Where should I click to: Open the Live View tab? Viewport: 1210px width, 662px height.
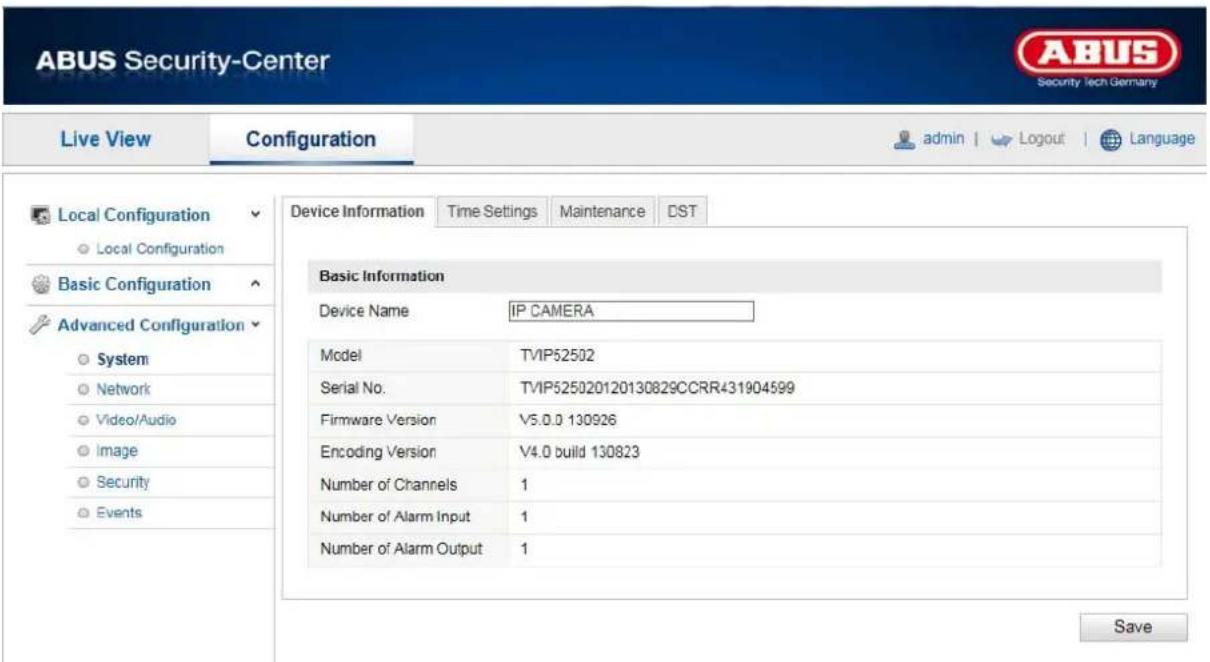107,139
